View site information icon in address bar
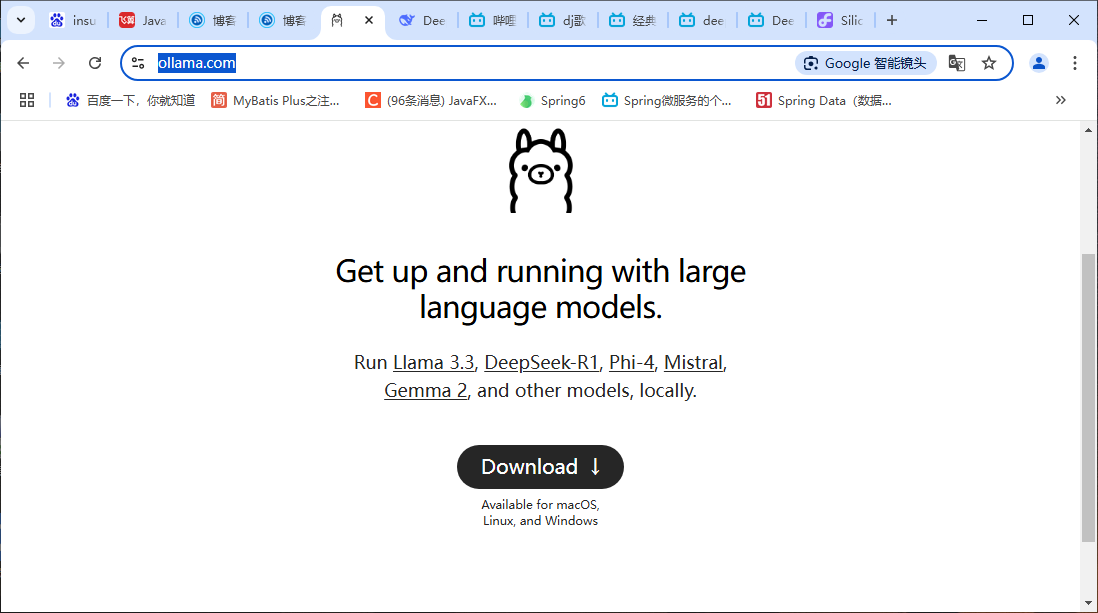This screenshot has width=1098, height=613. pos(138,63)
